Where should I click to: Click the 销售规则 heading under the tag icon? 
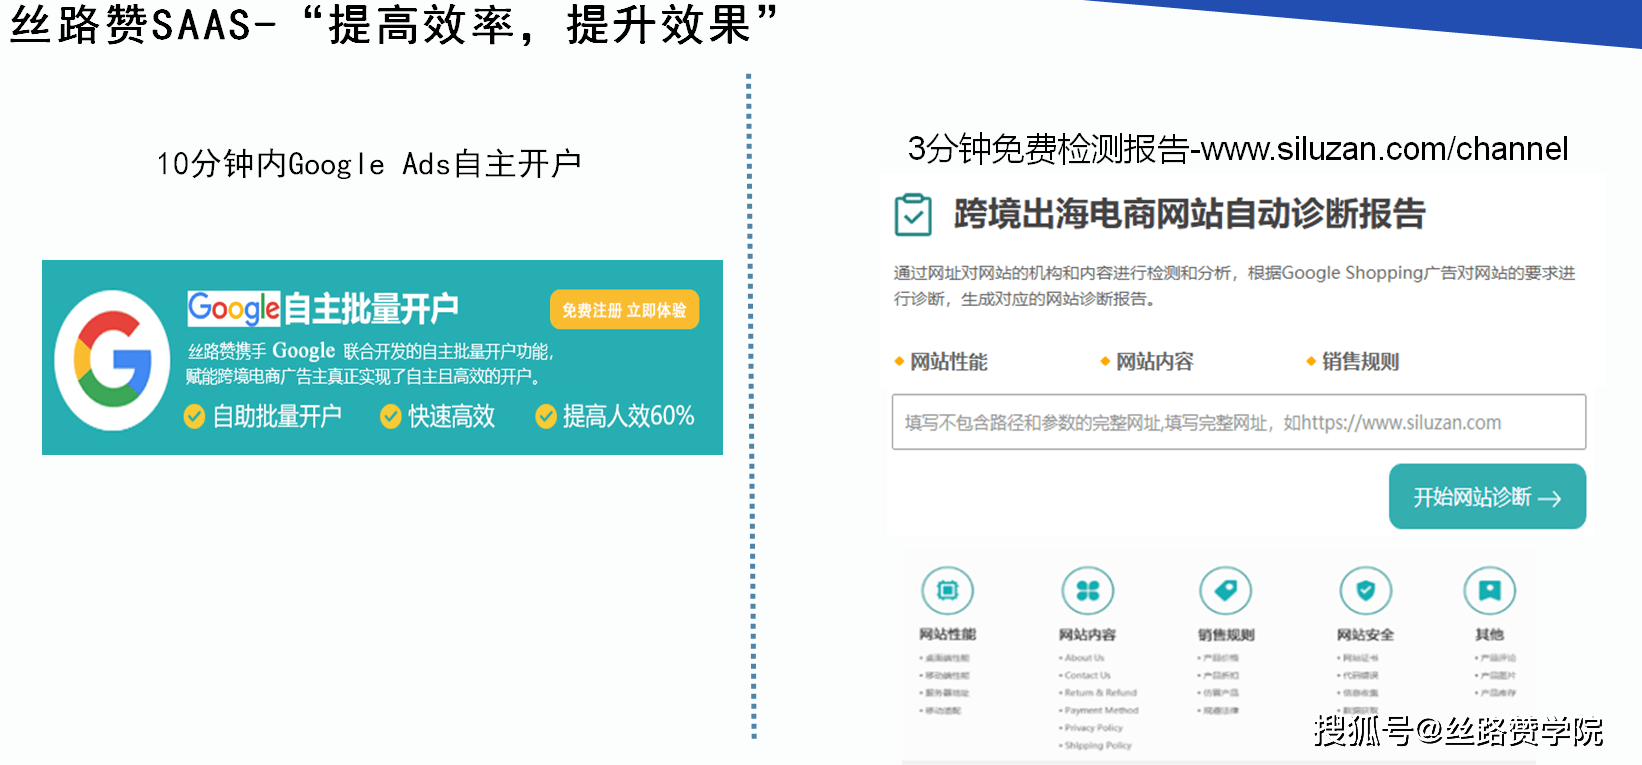1226,634
